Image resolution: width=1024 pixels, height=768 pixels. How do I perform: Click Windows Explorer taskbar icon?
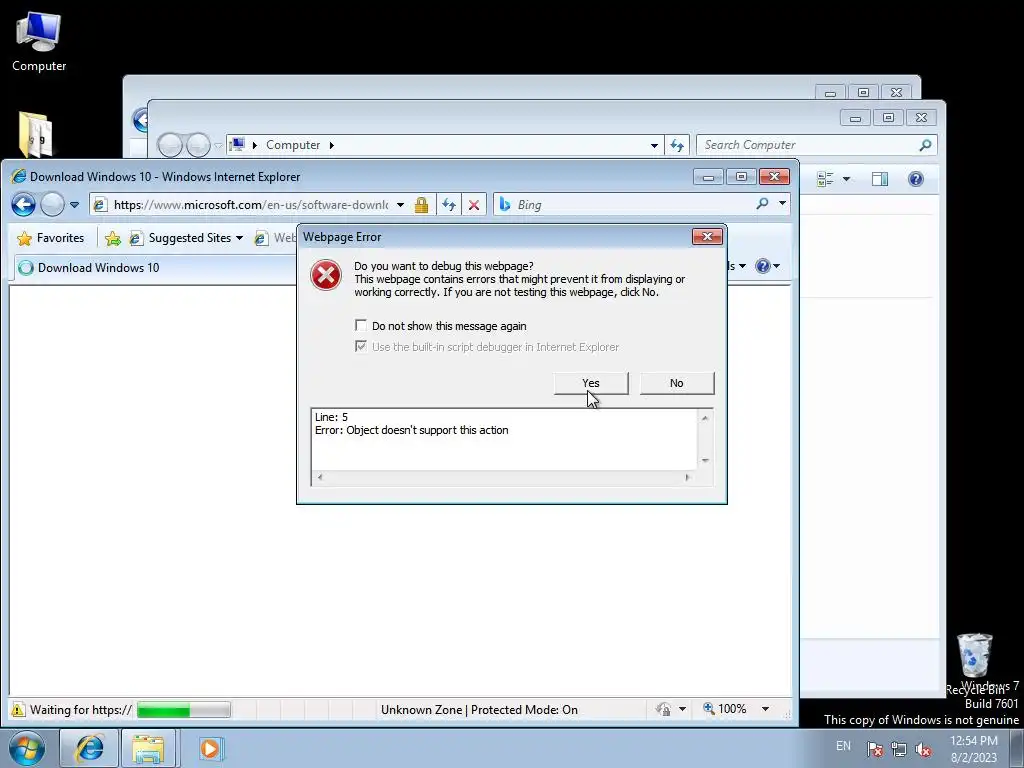pos(148,748)
